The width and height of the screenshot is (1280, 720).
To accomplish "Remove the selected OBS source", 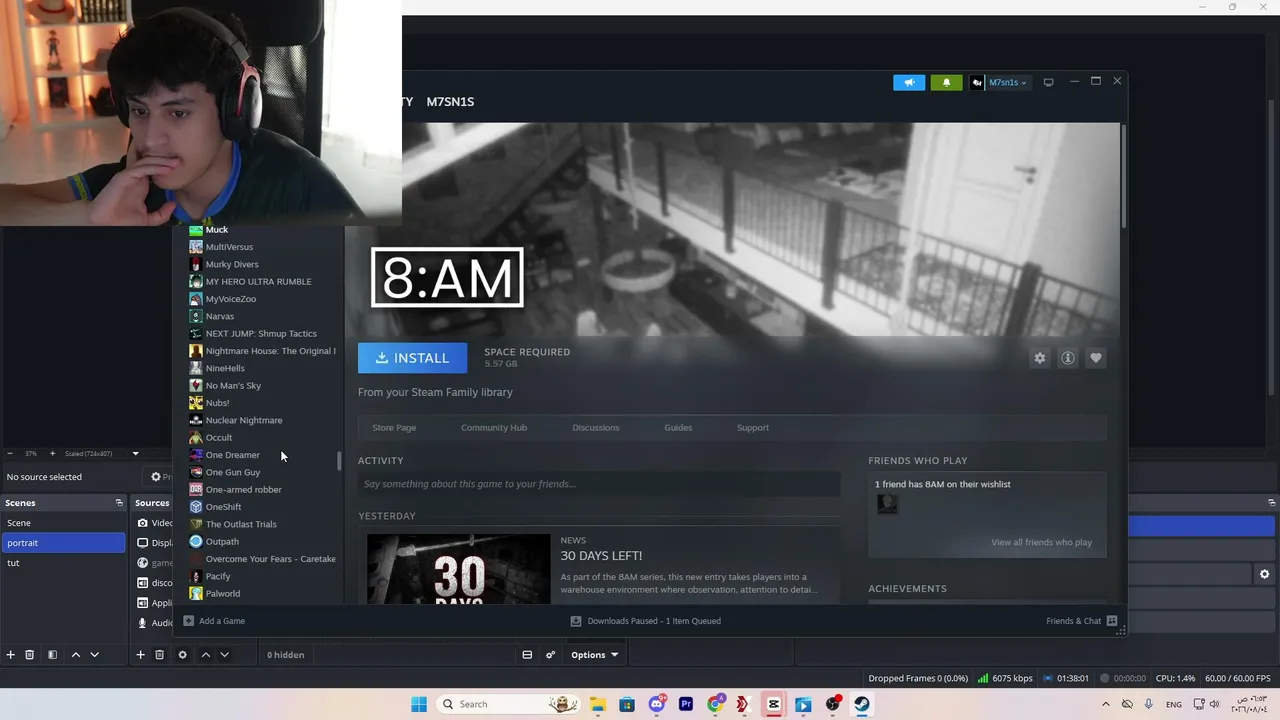I will point(159,655).
